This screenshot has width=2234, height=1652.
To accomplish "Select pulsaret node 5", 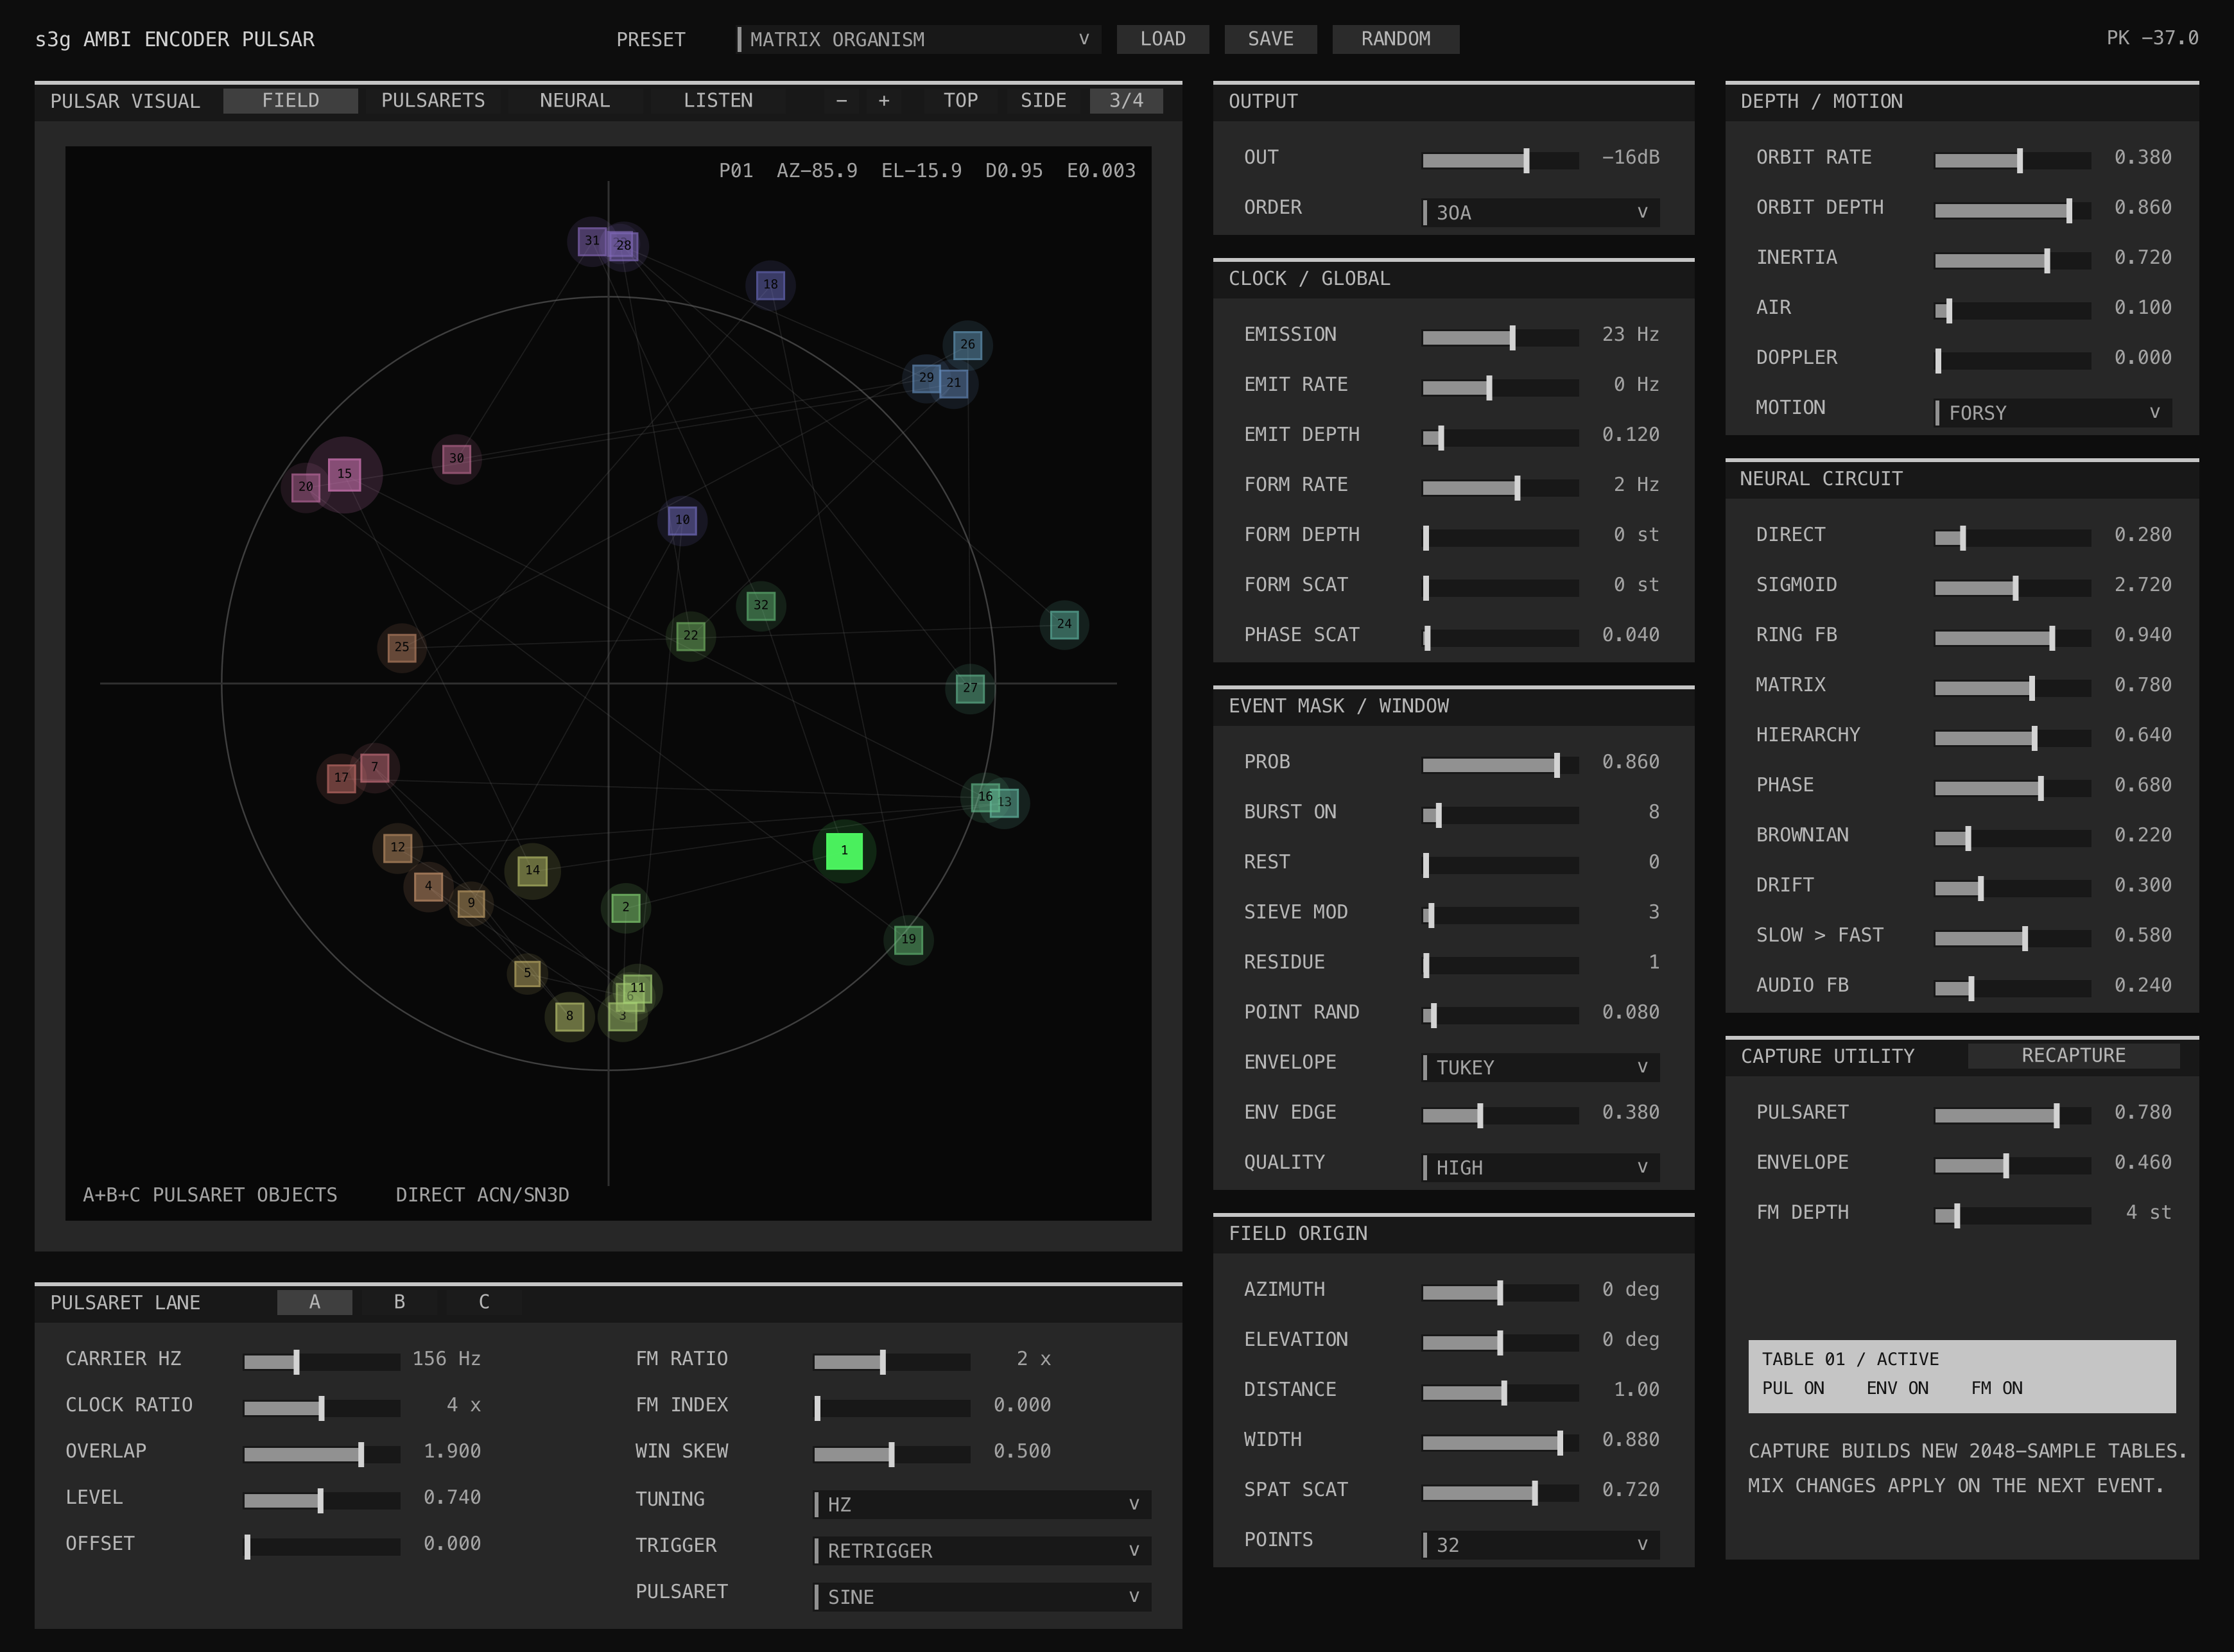I will pyautogui.click(x=527, y=974).
